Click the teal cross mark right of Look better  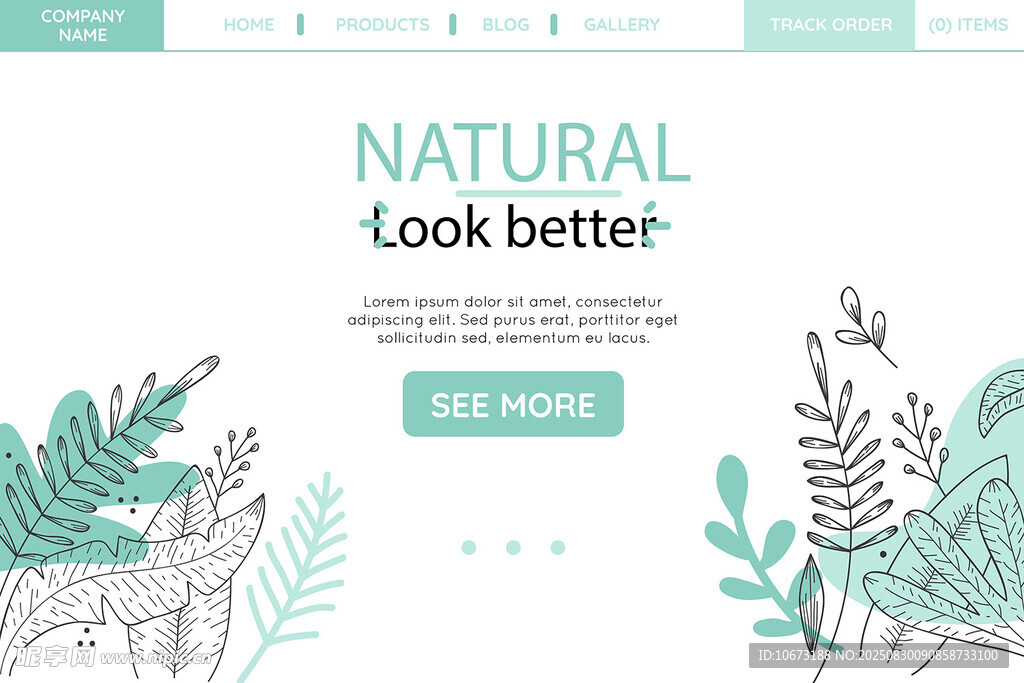[x=655, y=225]
